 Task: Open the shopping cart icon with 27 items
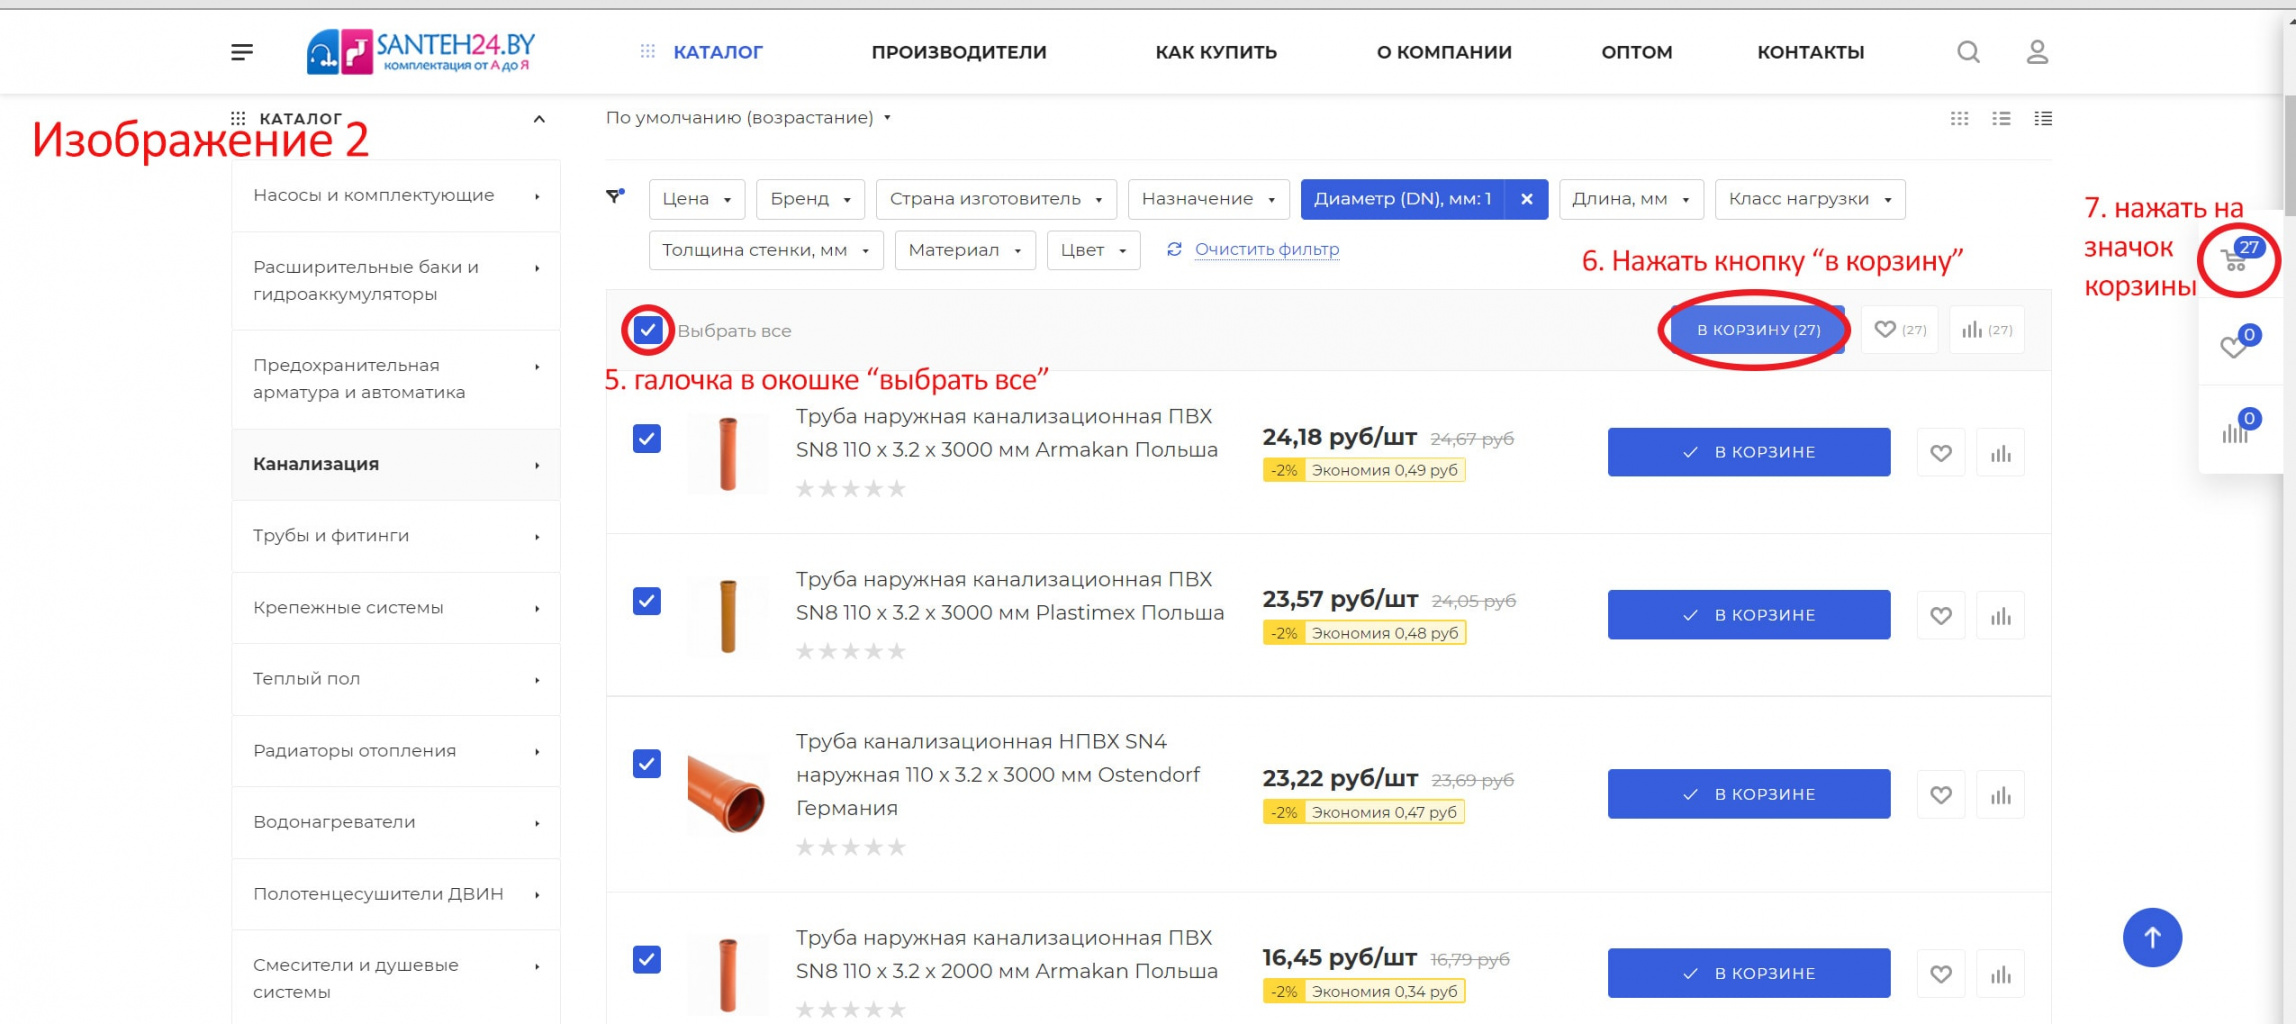2236,260
